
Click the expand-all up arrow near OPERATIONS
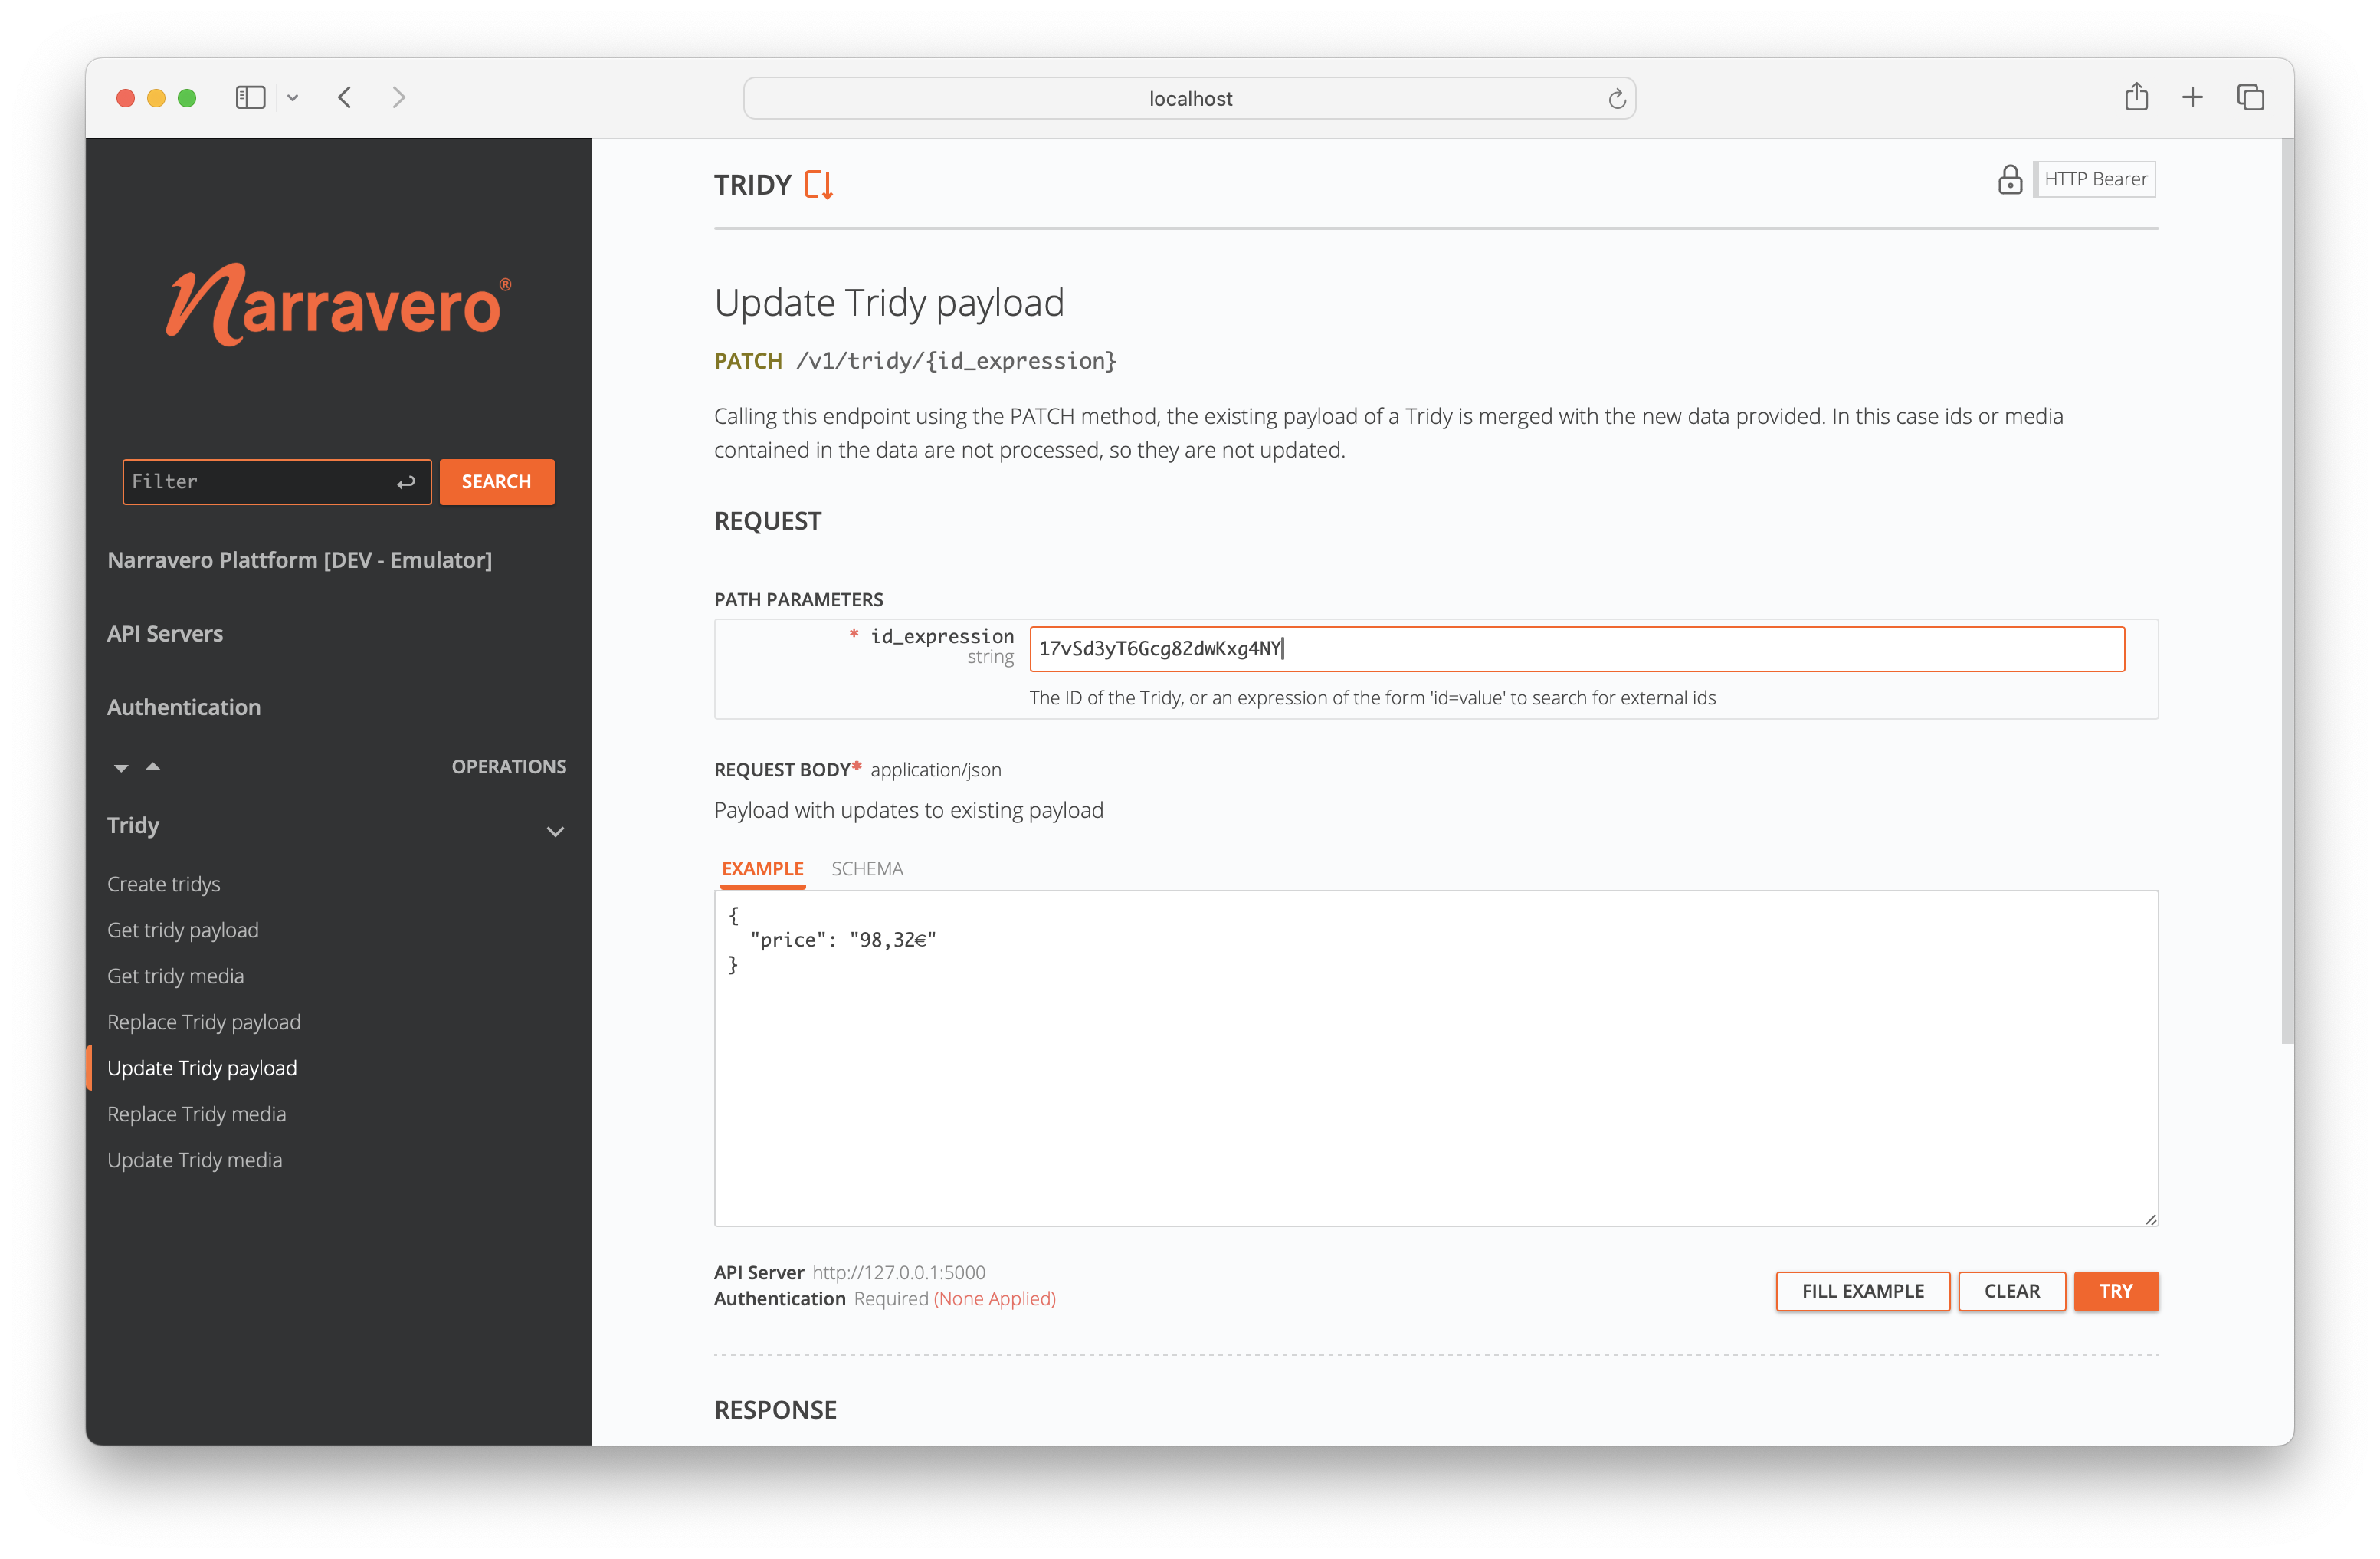pos(152,766)
